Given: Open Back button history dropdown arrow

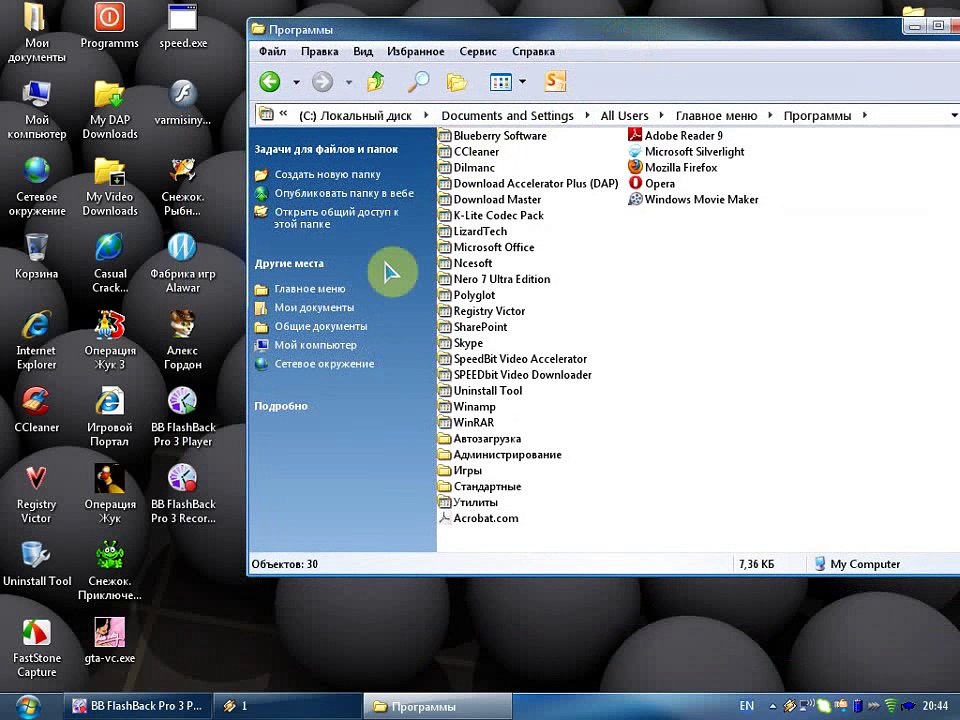Looking at the screenshot, I should coord(296,82).
